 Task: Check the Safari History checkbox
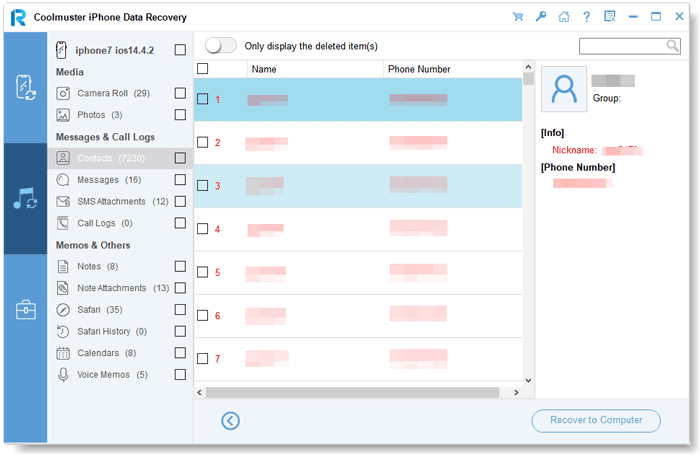180,331
